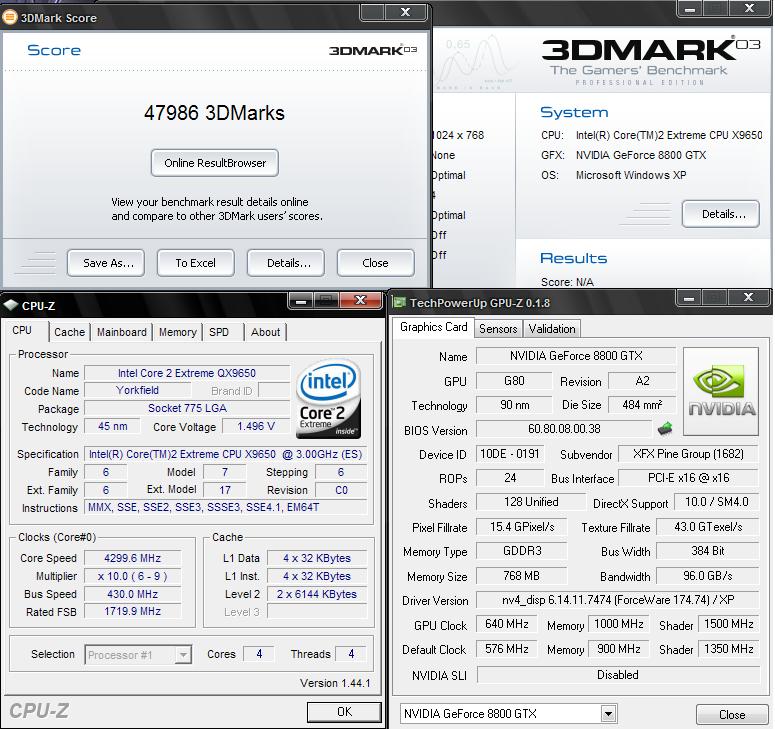Click the Name field 'Intel Core 2 Extreme QX9650'
The height and width of the screenshot is (729, 775).
pyautogui.click(x=187, y=373)
